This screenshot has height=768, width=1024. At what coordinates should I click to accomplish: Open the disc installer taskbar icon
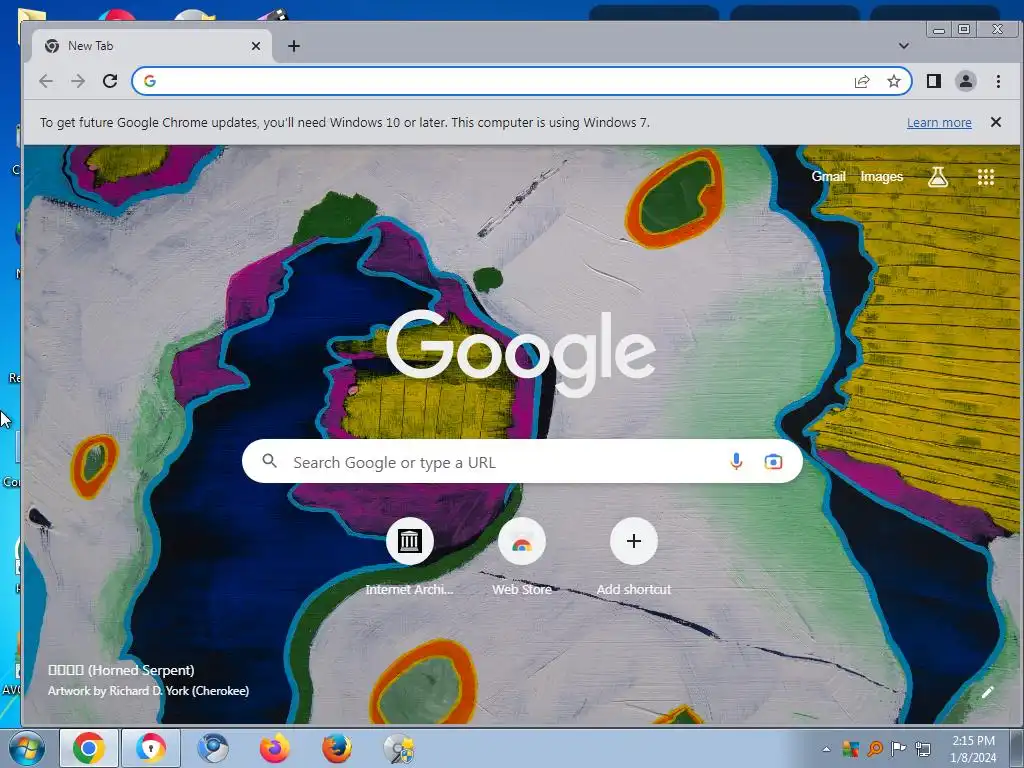coord(399,748)
